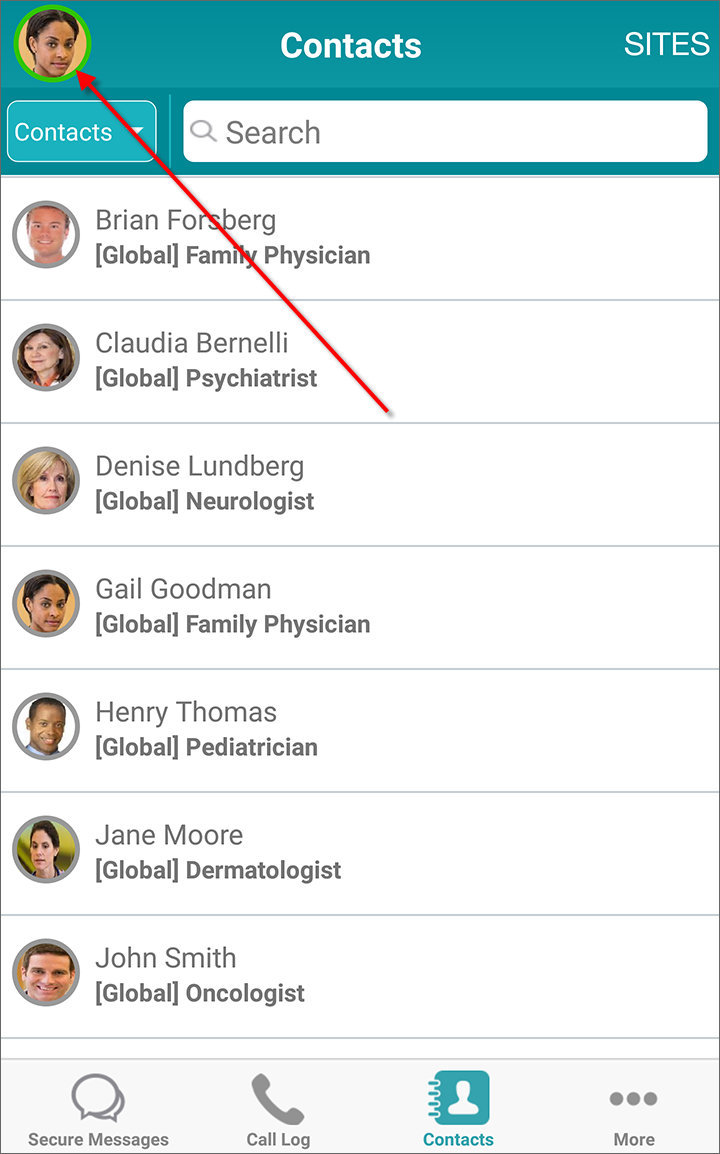Click the magnifier icon in search box
Viewport: 720px width, 1154px height.
(204, 132)
